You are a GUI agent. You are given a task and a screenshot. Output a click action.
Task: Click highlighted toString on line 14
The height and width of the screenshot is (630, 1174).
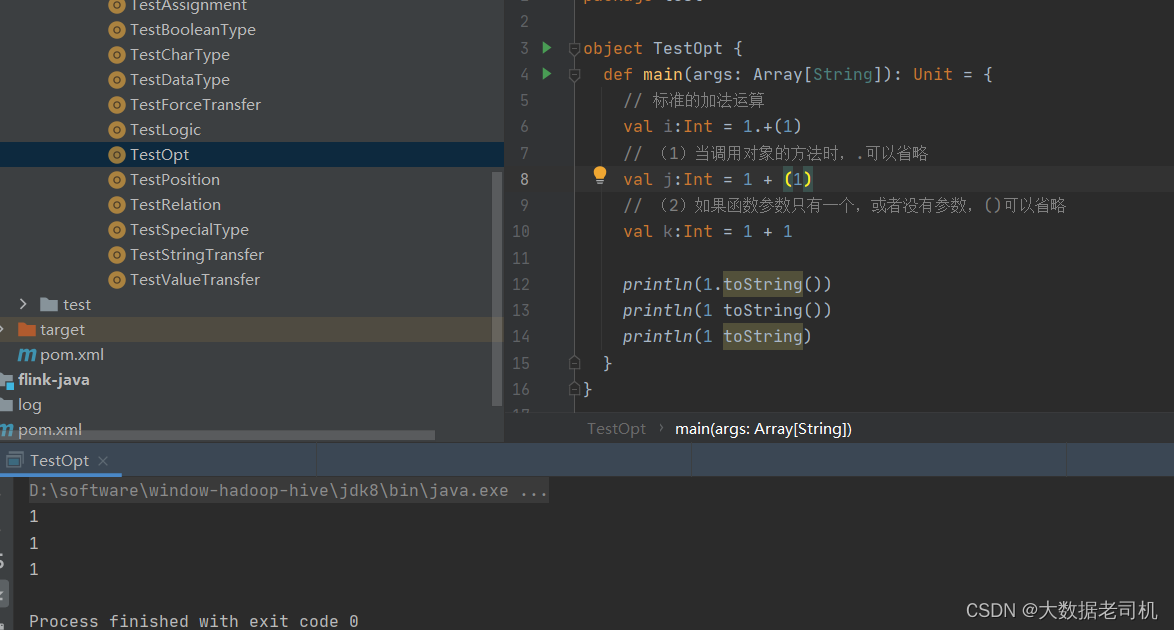[762, 336]
